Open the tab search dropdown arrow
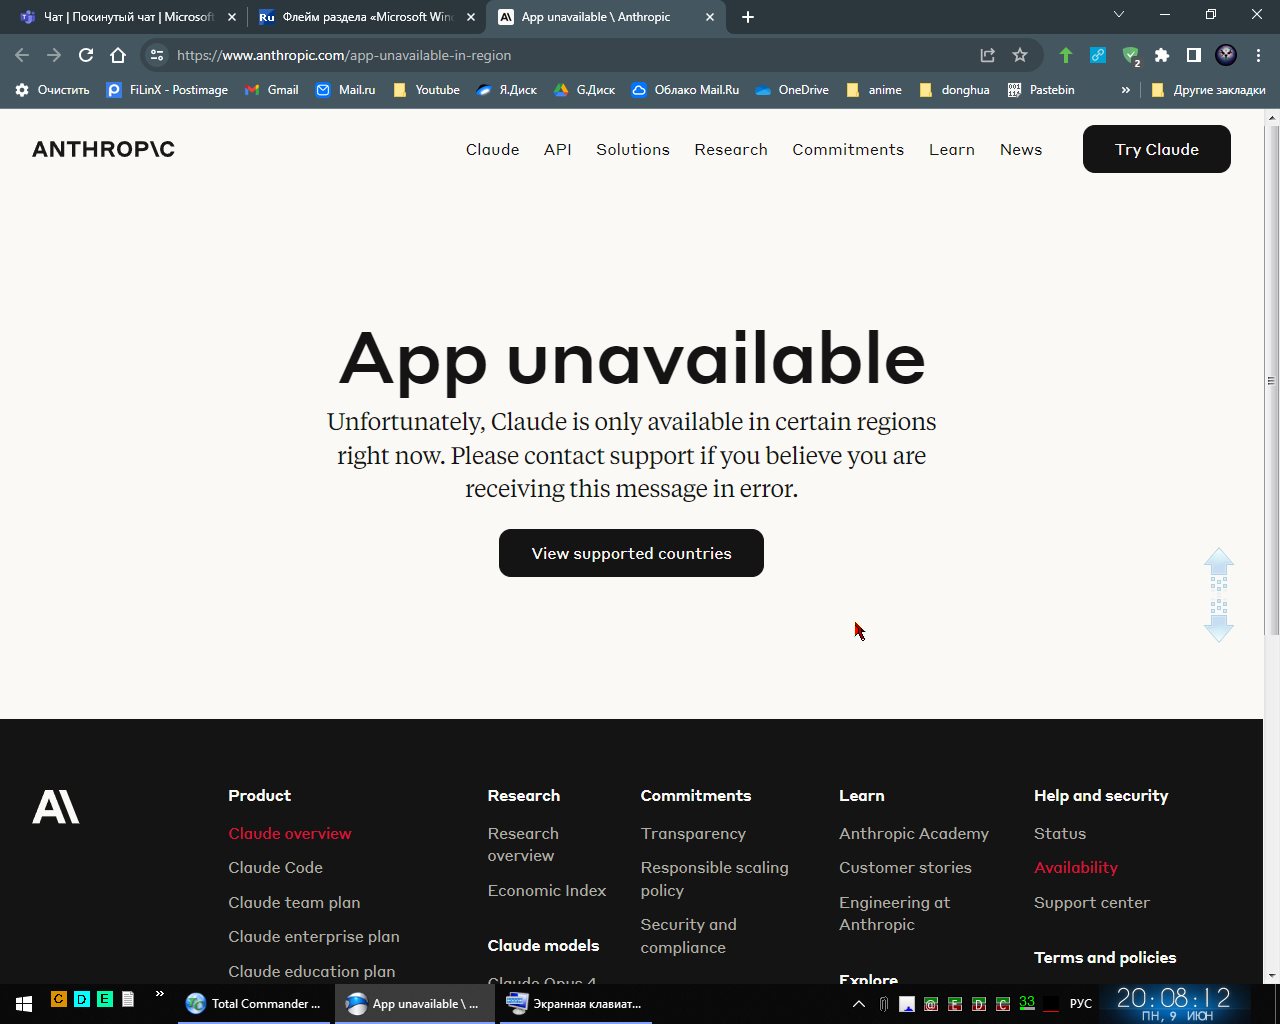 pos(1119,15)
